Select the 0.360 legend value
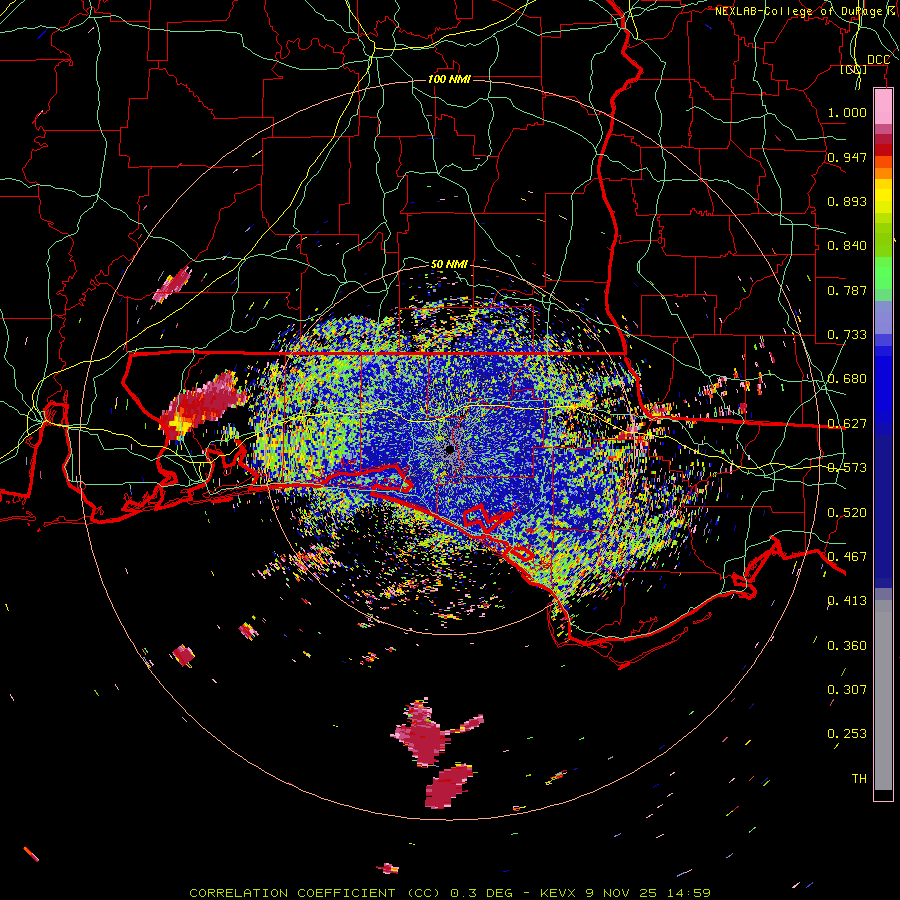This screenshot has width=900, height=900. (x=847, y=646)
